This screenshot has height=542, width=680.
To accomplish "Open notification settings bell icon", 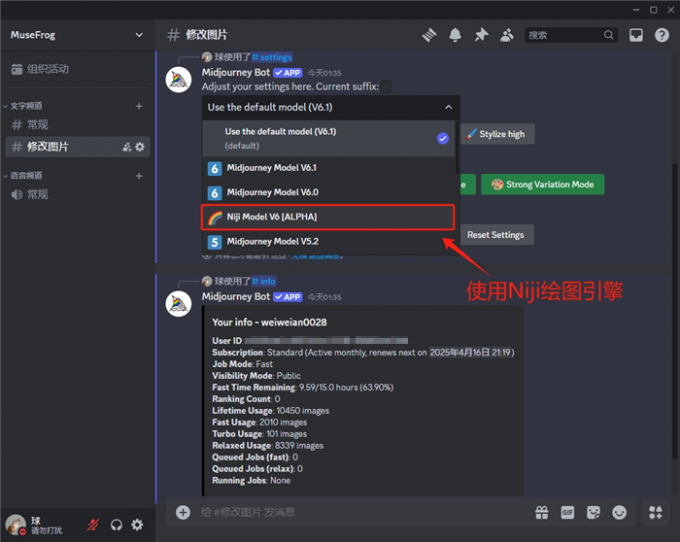I will (455, 35).
